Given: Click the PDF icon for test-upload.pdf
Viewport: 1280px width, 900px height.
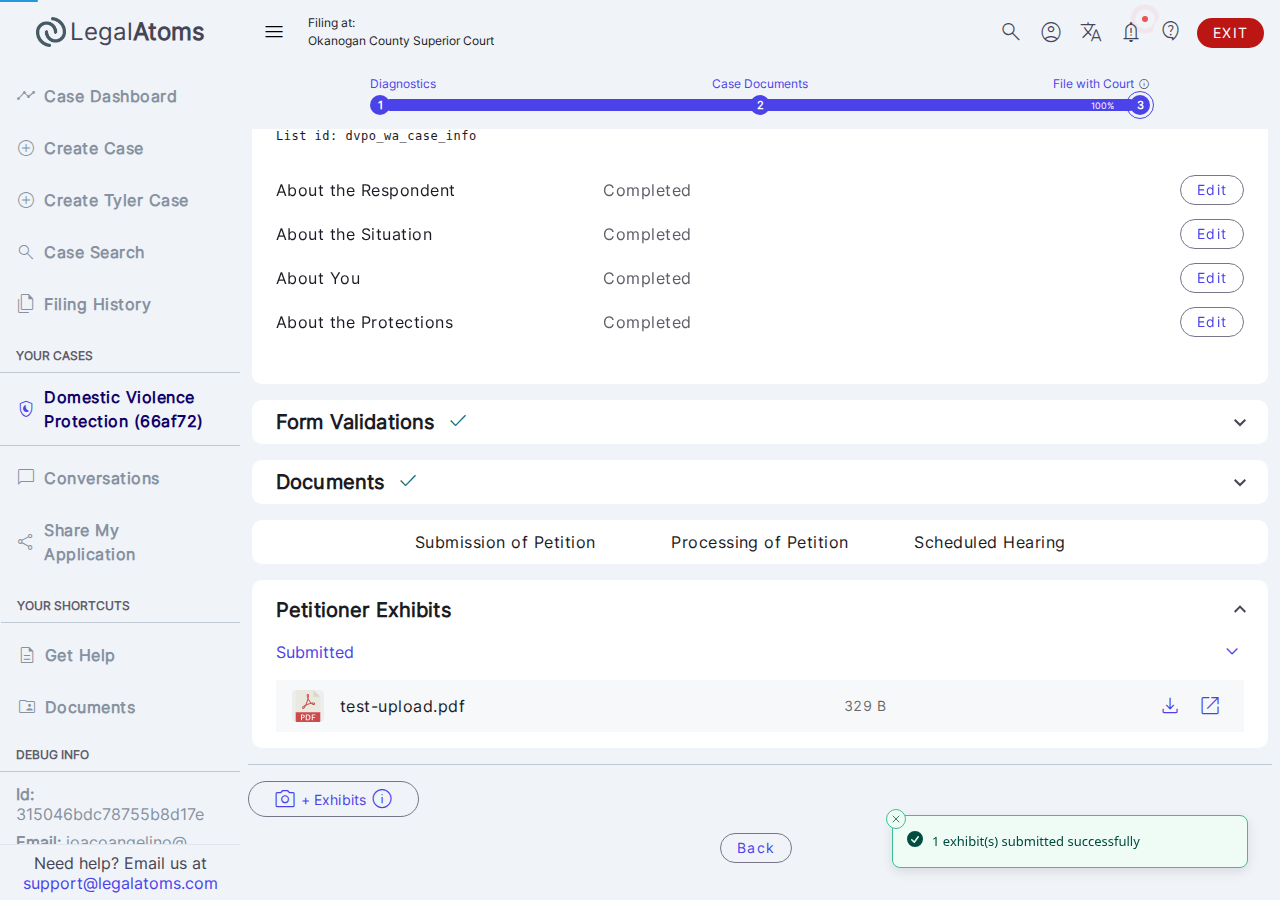Looking at the screenshot, I should click(308, 706).
